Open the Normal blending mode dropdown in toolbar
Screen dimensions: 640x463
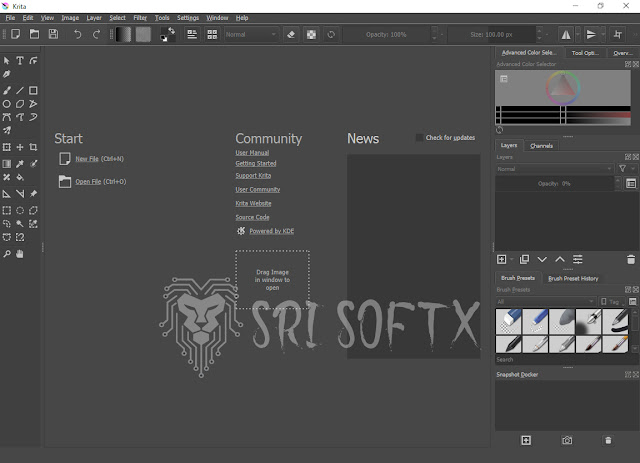coord(251,35)
